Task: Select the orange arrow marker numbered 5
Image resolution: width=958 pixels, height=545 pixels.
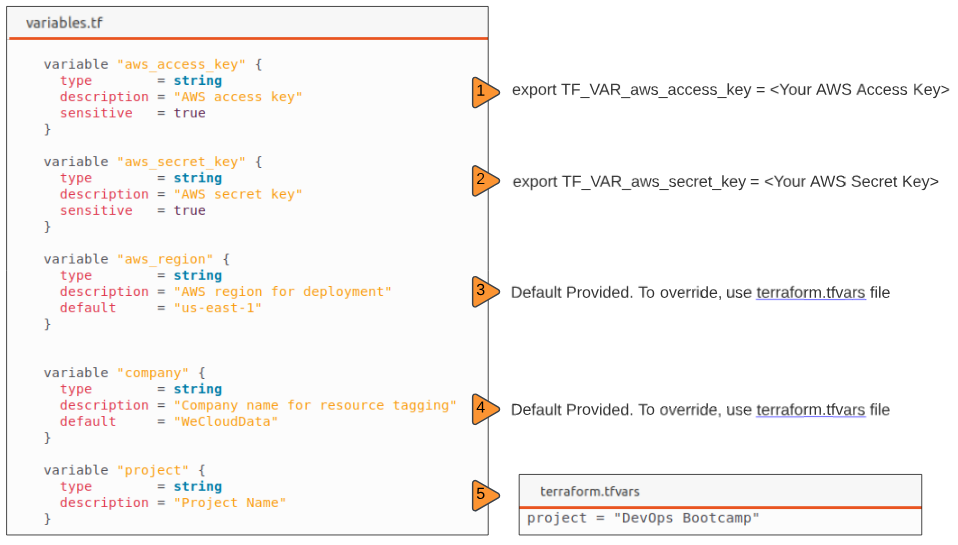Action: [484, 494]
